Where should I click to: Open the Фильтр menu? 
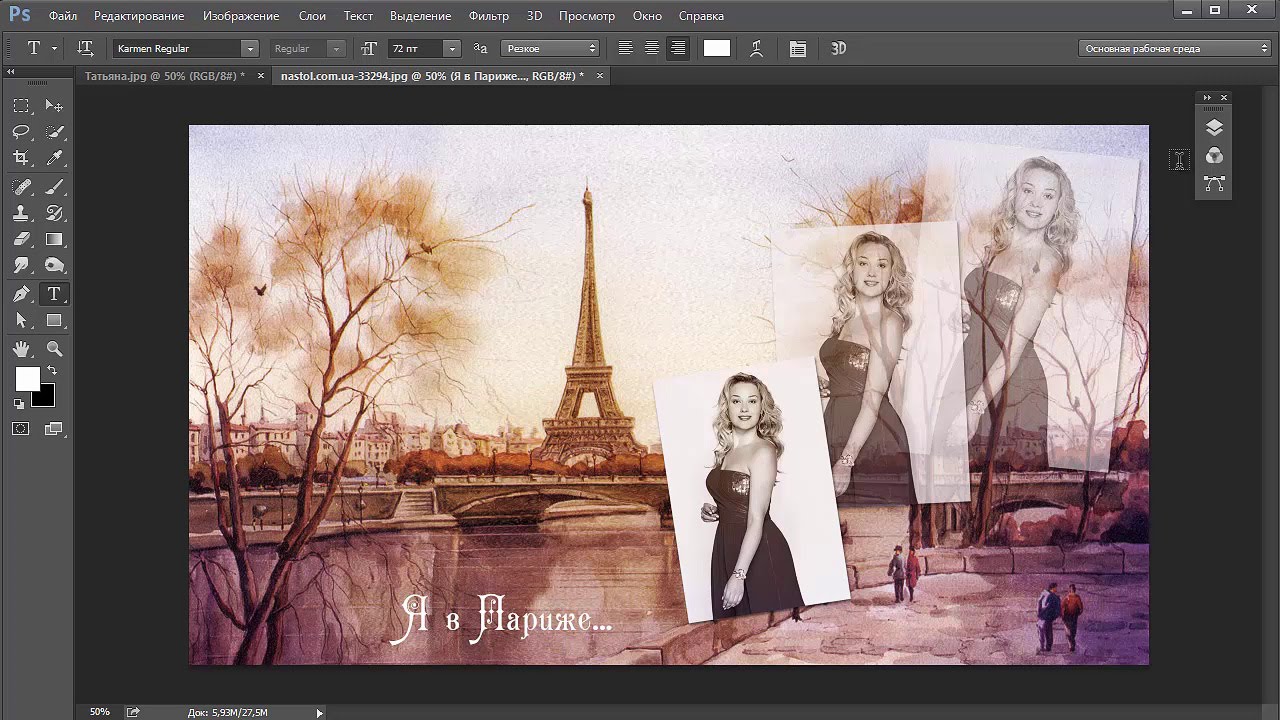tap(488, 16)
